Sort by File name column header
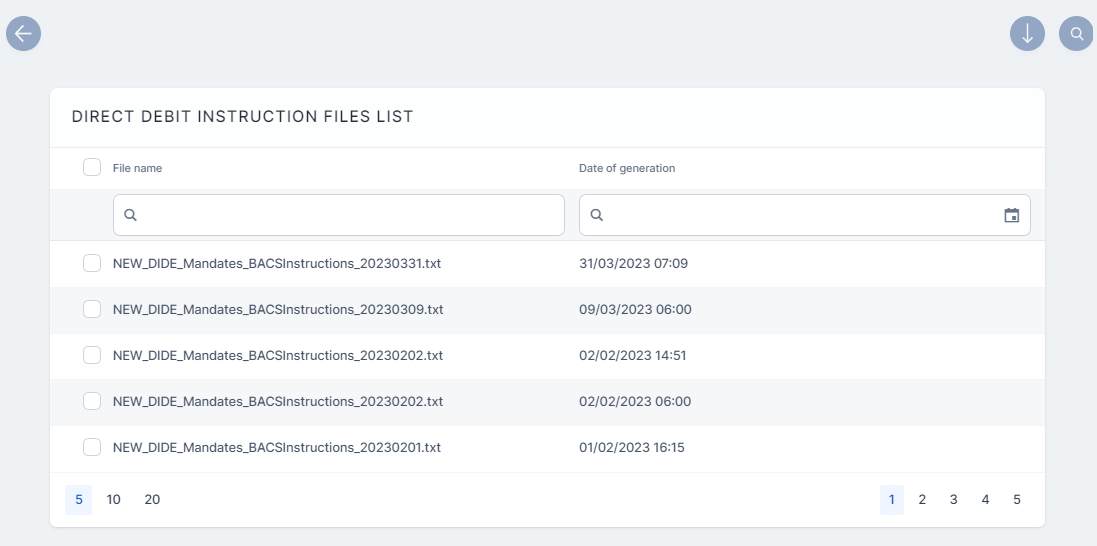1097x546 pixels. tap(137, 168)
